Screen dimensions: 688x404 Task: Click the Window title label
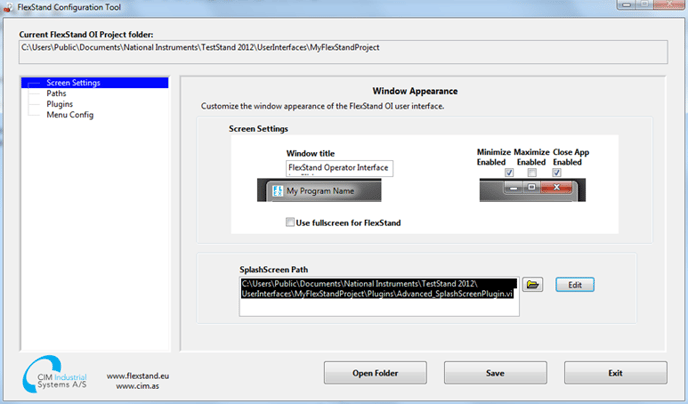pos(310,153)
